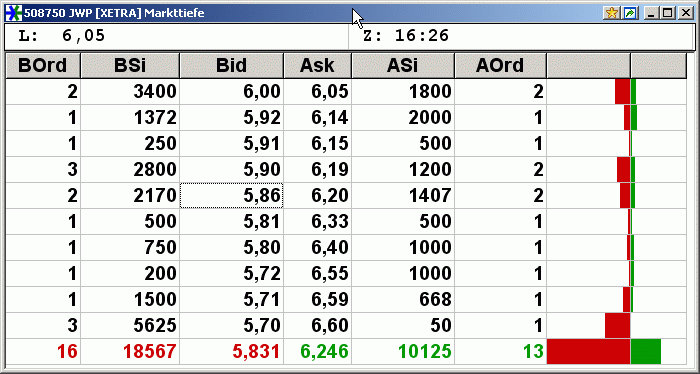
Task: Select bid size 2800
Action: [130, 170]
